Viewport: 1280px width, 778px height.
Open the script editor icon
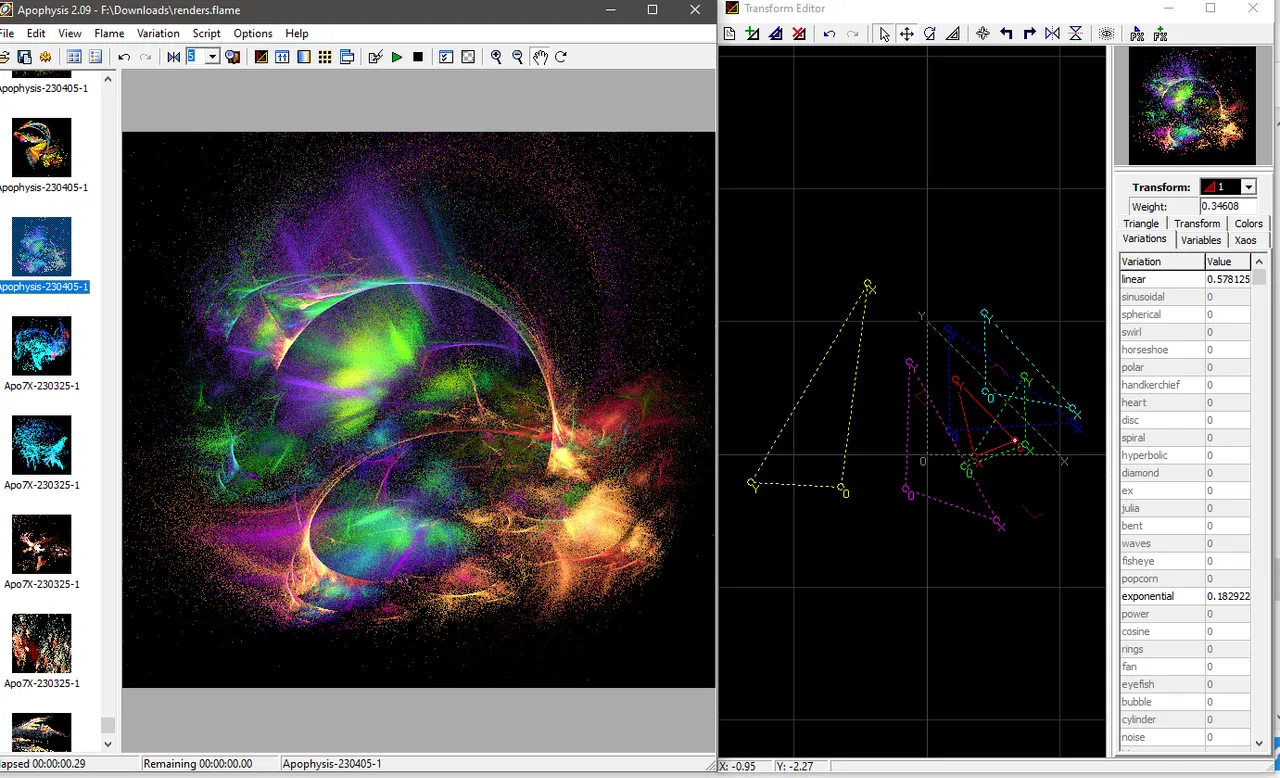tap(375, 57)
